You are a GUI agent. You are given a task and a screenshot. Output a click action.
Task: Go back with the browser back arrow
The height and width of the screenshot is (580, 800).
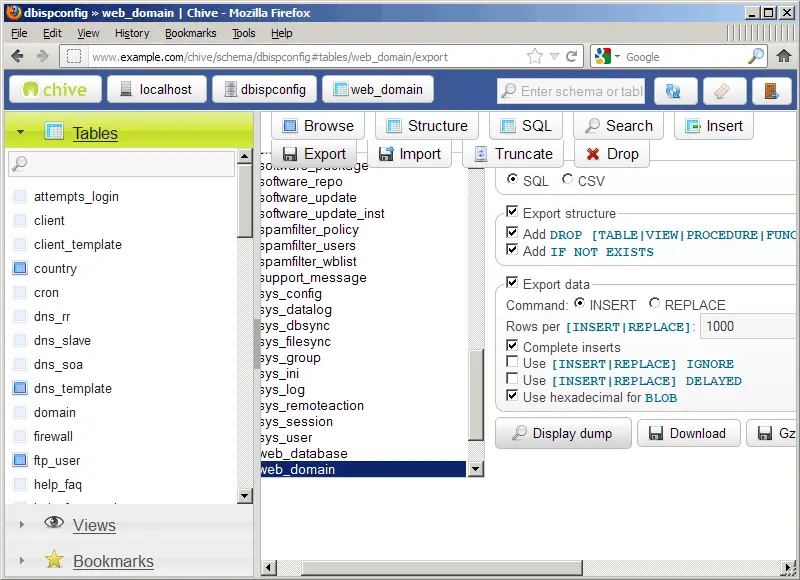[17, 56]
